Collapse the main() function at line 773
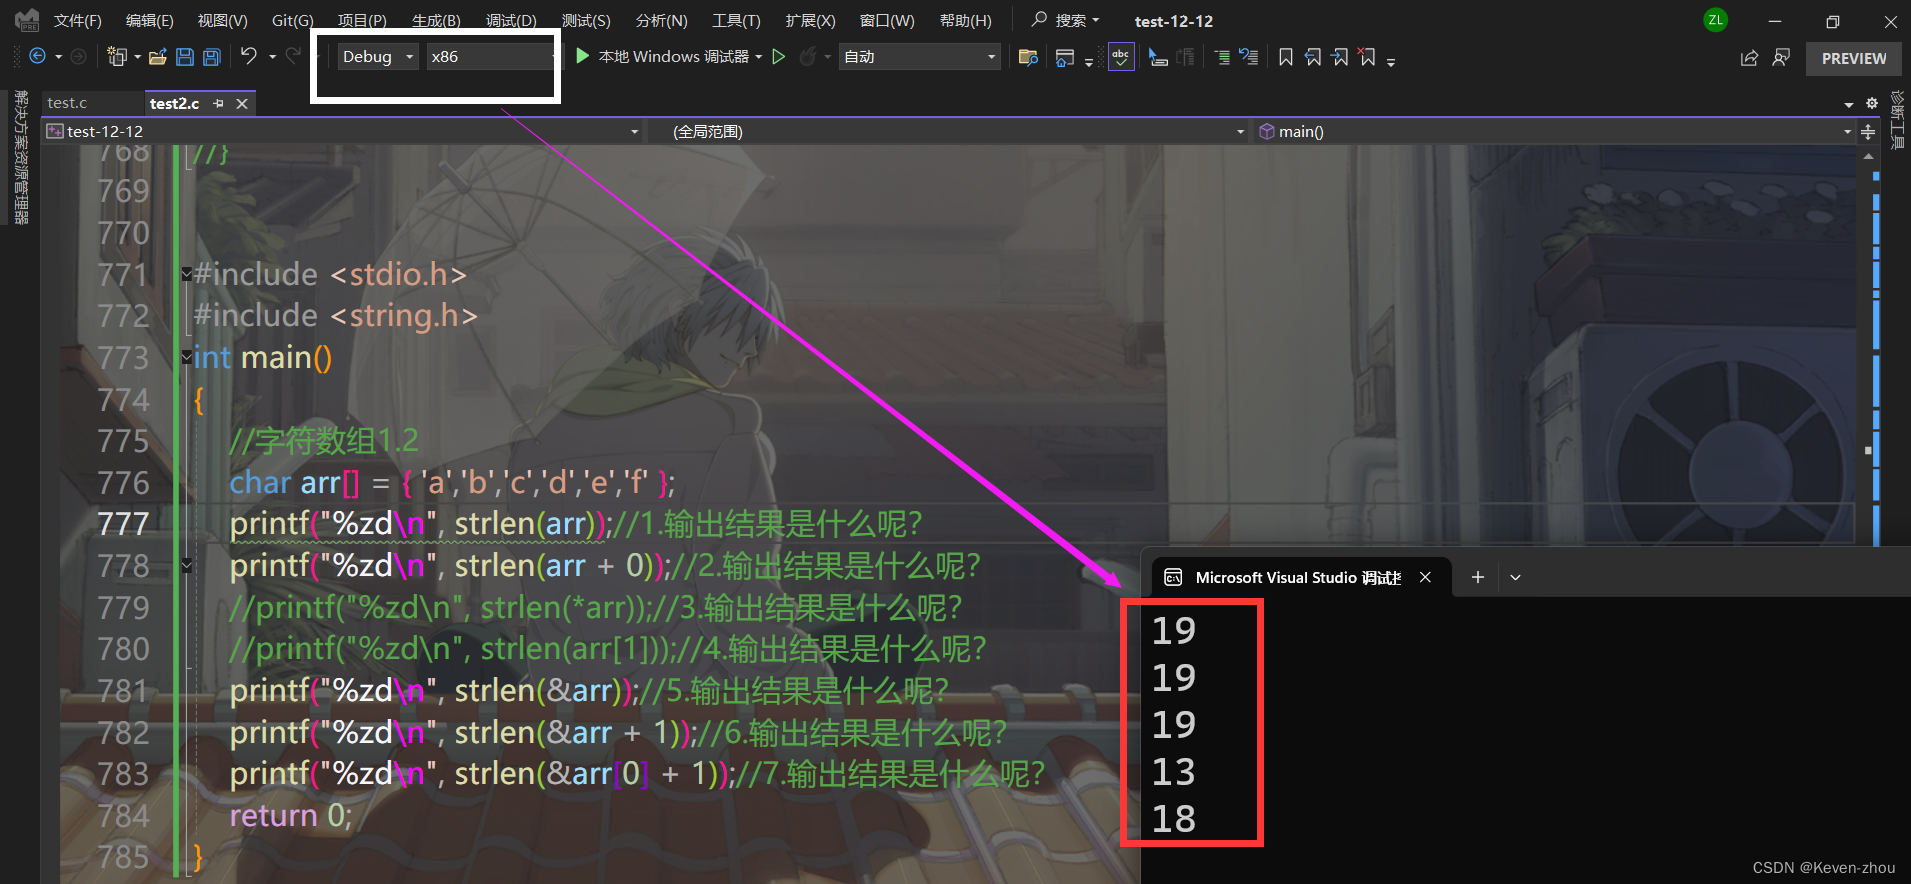 [187, 357]
